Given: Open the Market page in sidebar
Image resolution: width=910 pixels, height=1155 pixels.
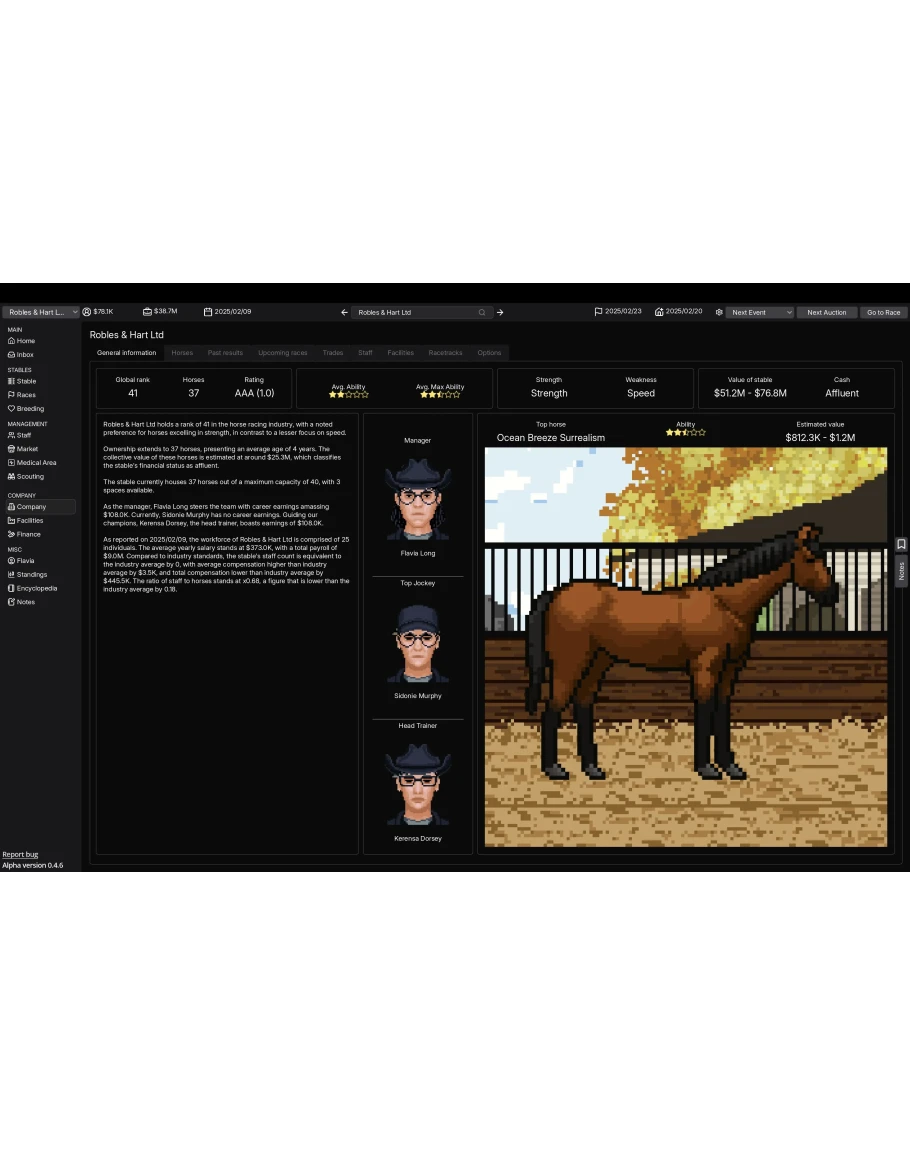Looking at the screenshot, I should point(27,449).
